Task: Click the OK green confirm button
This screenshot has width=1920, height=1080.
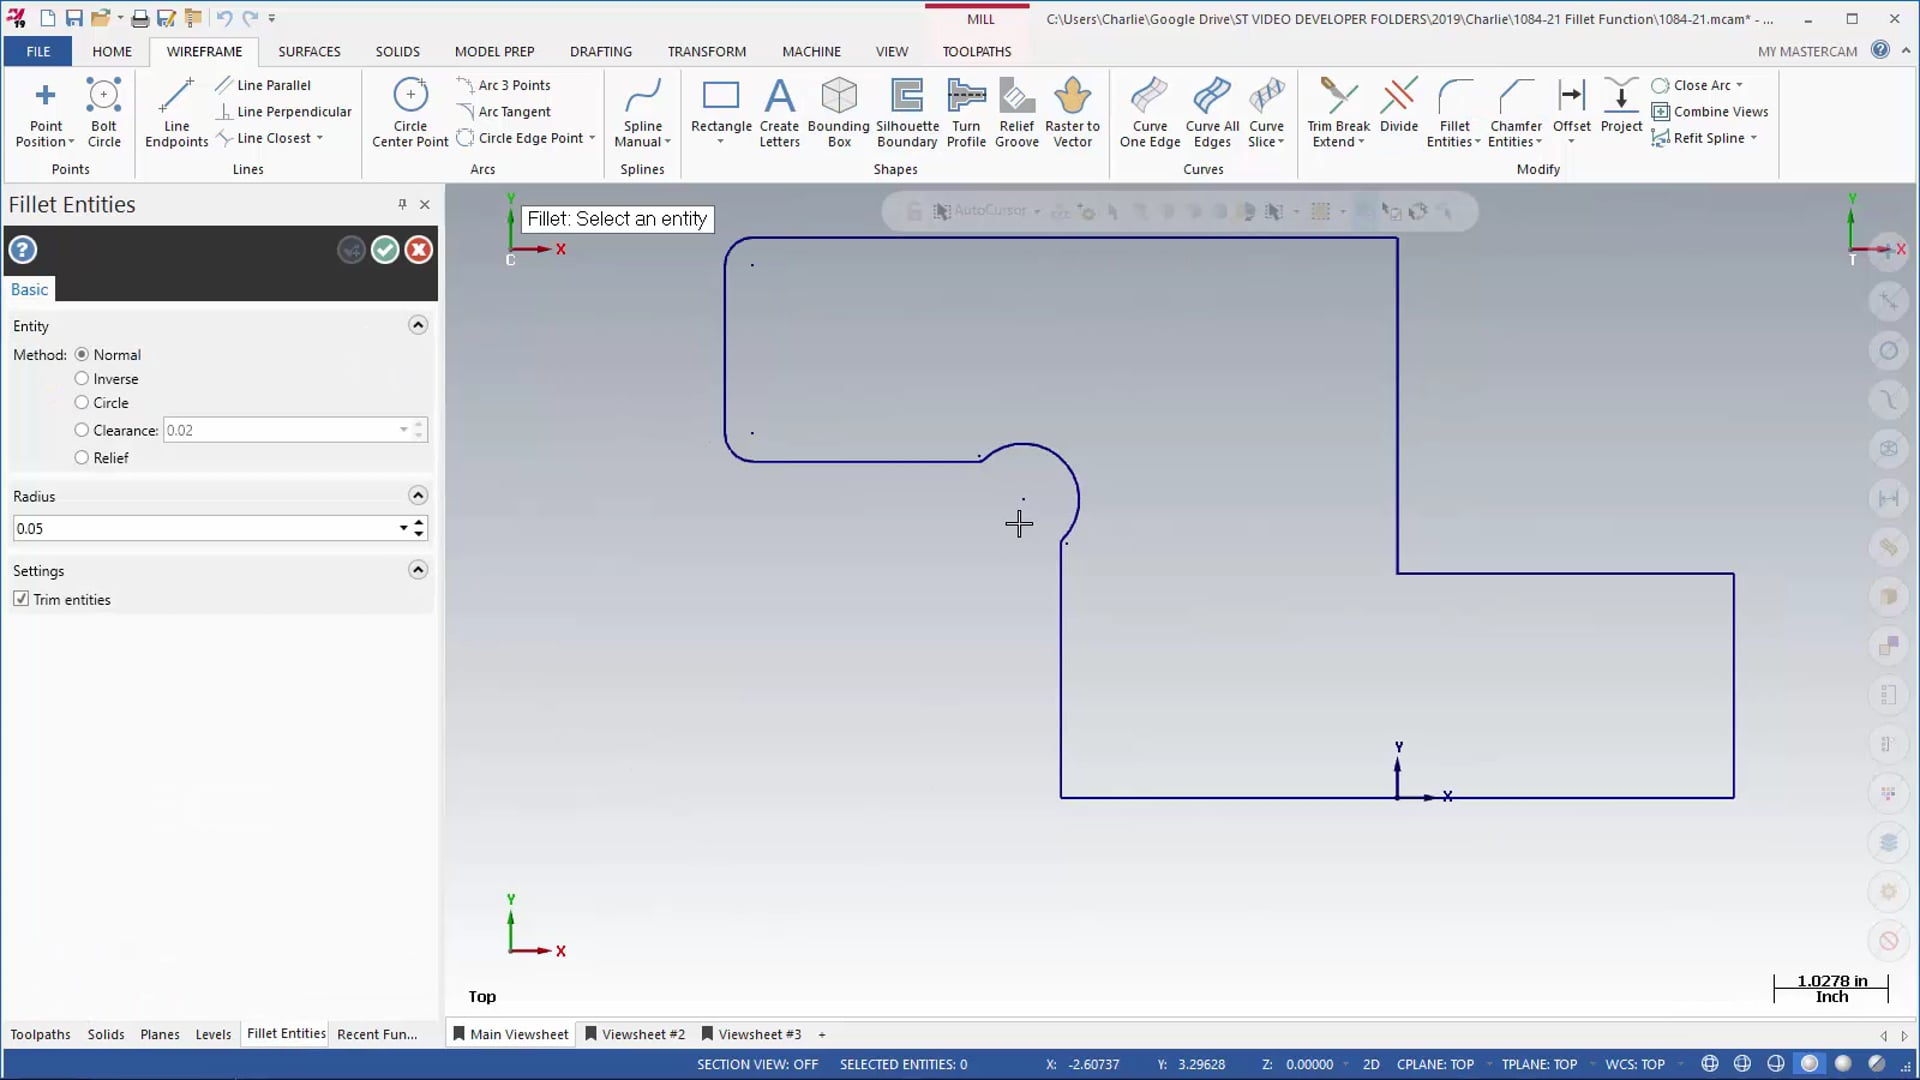Action: [384, 249]
